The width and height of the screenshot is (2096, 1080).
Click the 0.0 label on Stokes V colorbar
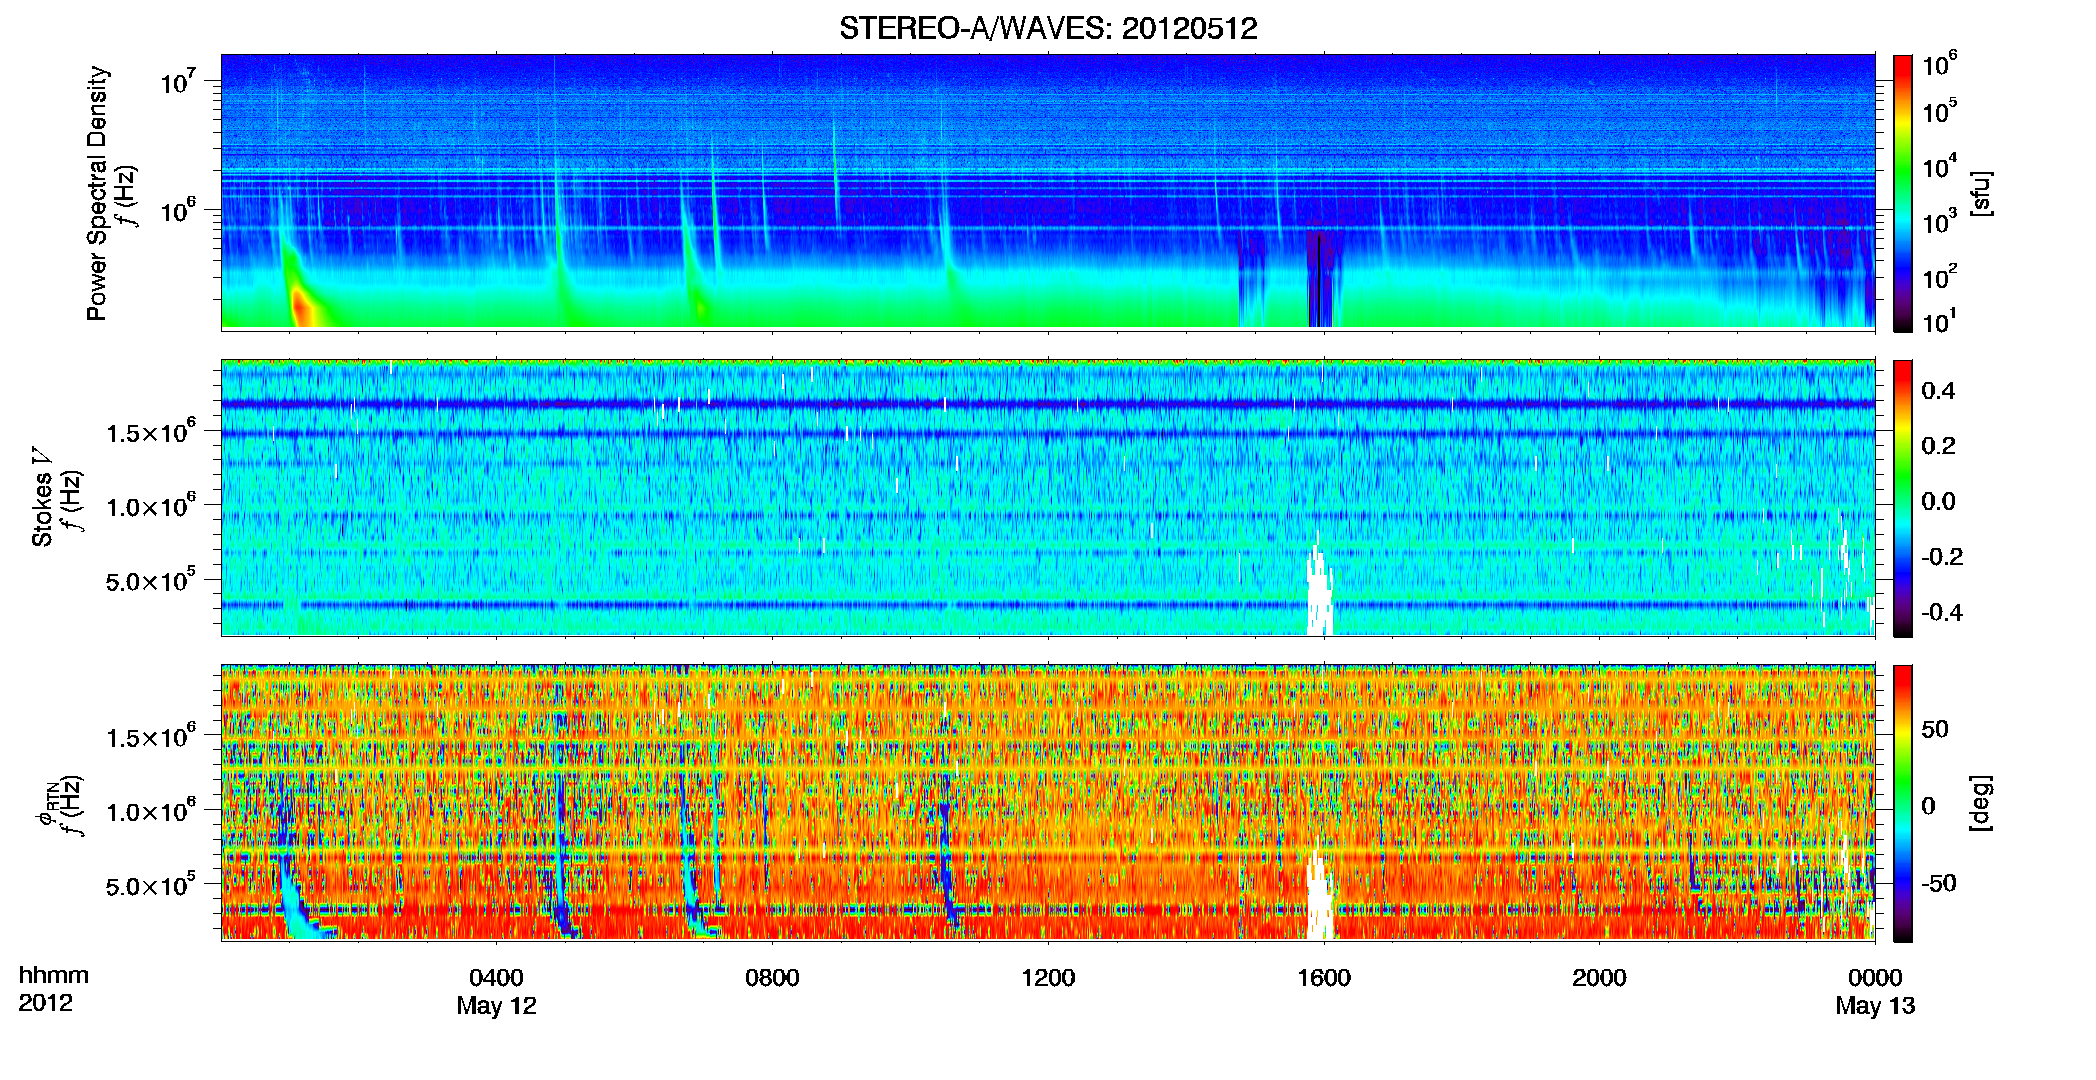click(x=1938, y=501)
